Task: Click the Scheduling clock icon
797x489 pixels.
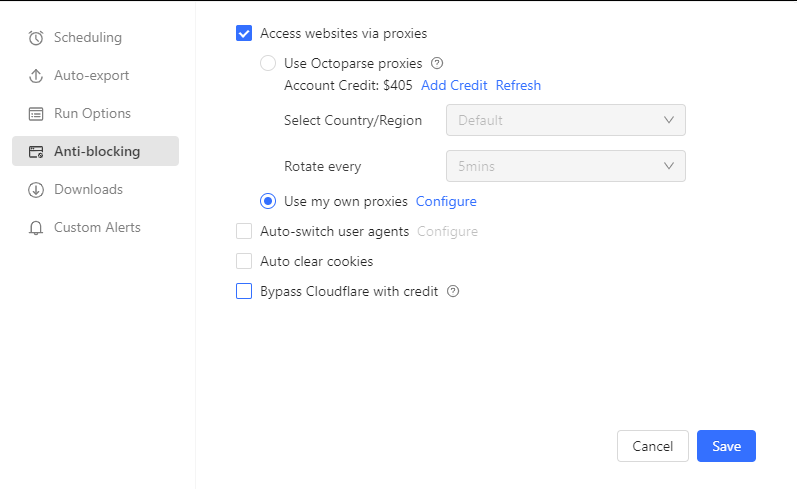Action: tap(36, 38)
